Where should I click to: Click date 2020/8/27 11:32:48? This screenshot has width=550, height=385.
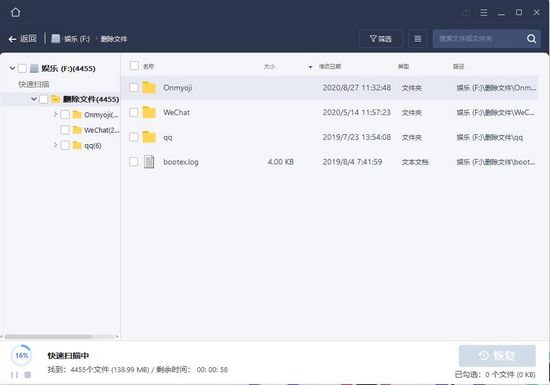pyautogui.click(x=357, y=88)
